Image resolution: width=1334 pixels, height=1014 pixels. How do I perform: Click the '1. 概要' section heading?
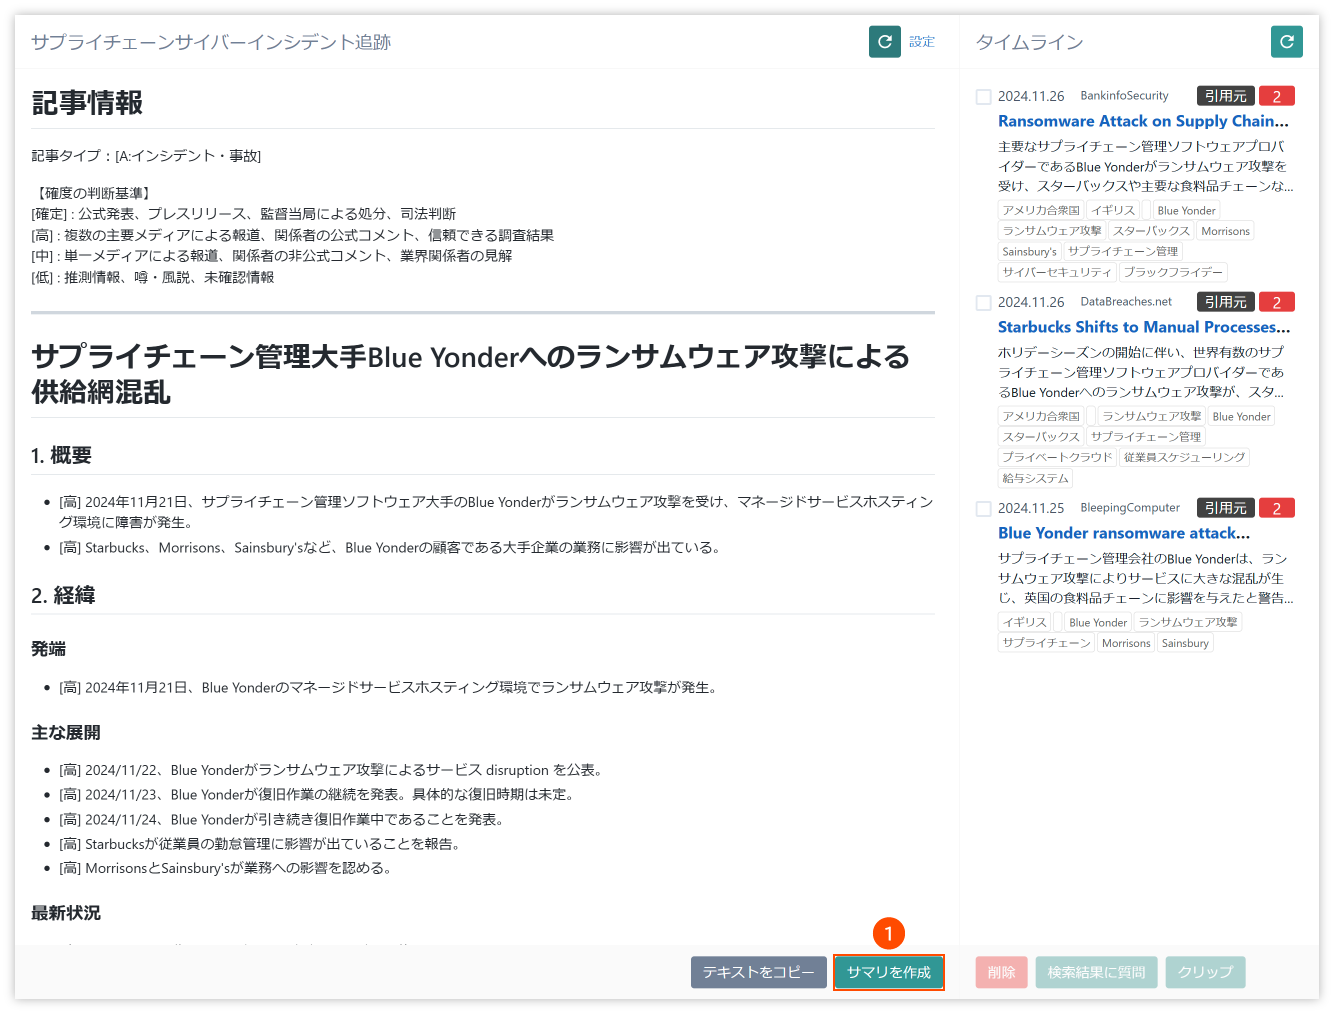61,456
